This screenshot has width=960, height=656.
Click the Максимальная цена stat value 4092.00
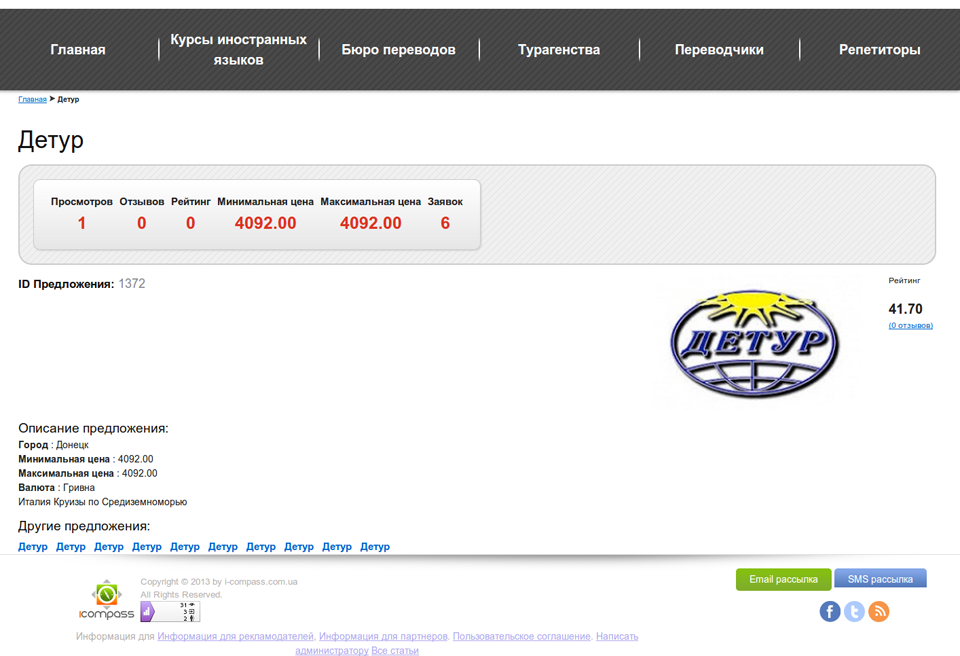tap(370, 223)
